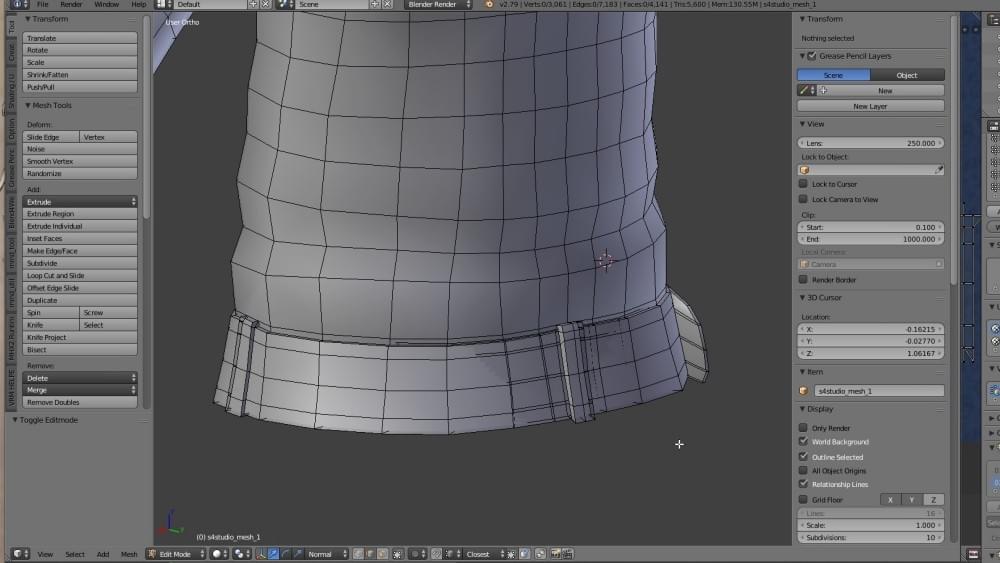
Task: Click the Loop Cut and Slide button
Action: pyautogui.click(x=80, y=275)
